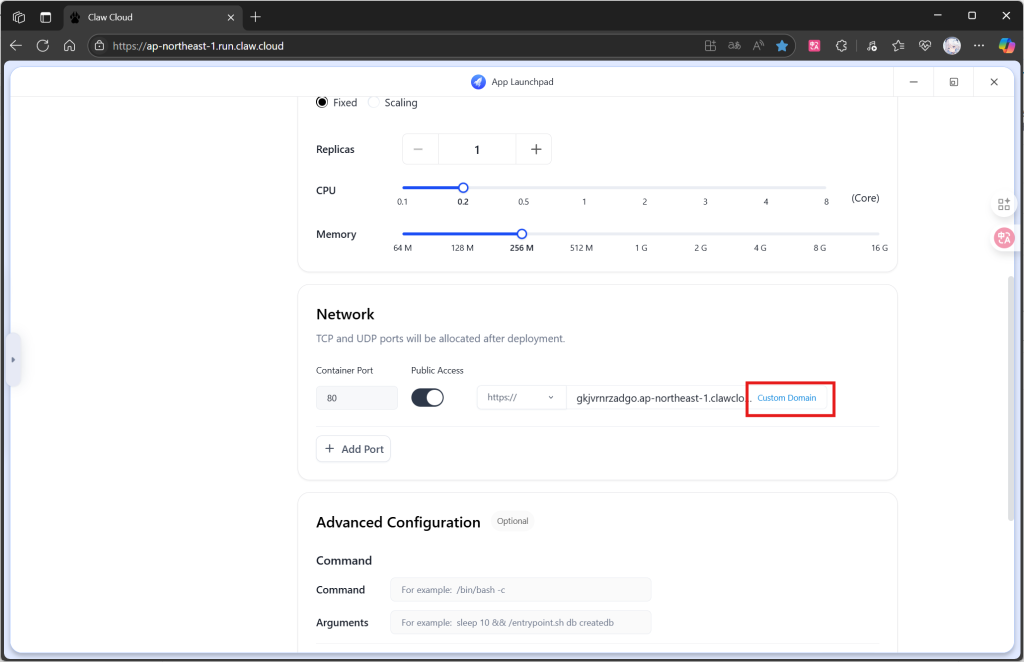The height and width of the screenshot is (662, 1024).
Task: Switch to the Claw Cloud browser tab
Action: point(153,17)
